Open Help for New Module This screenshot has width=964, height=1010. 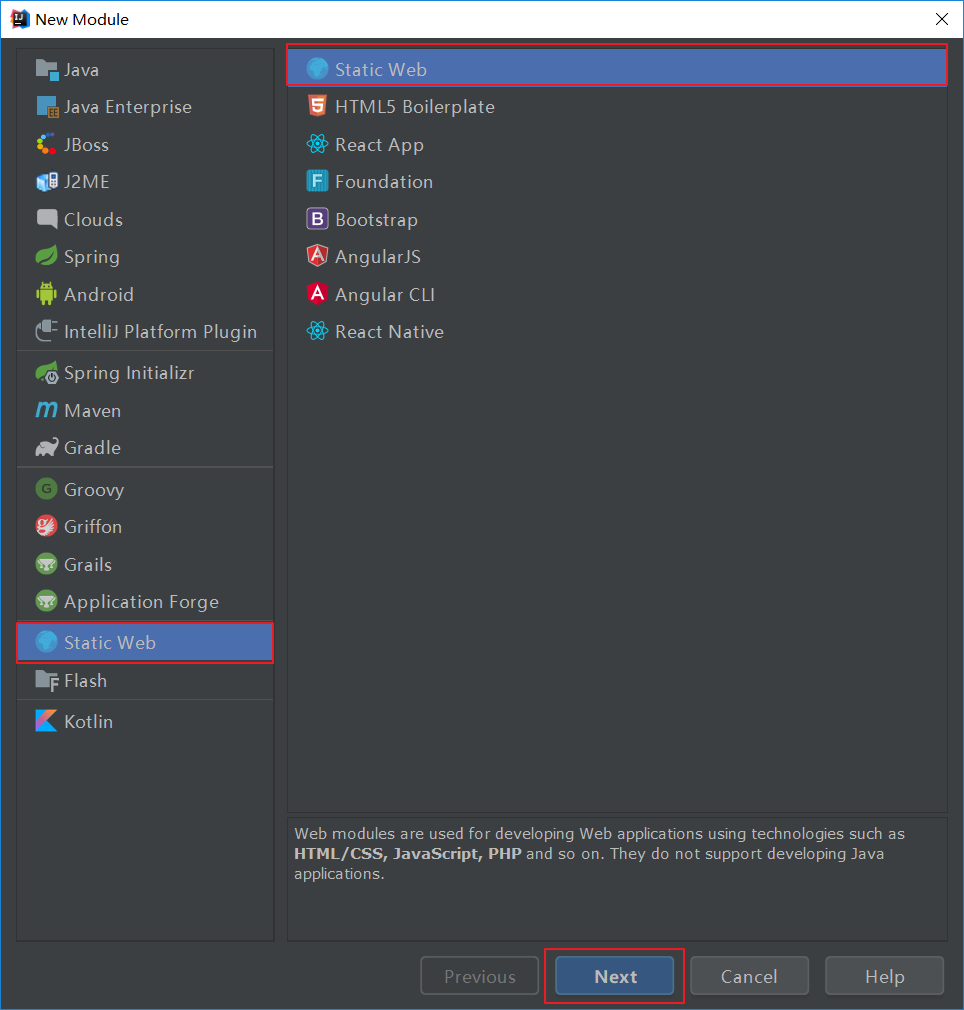tap(885, 976)
